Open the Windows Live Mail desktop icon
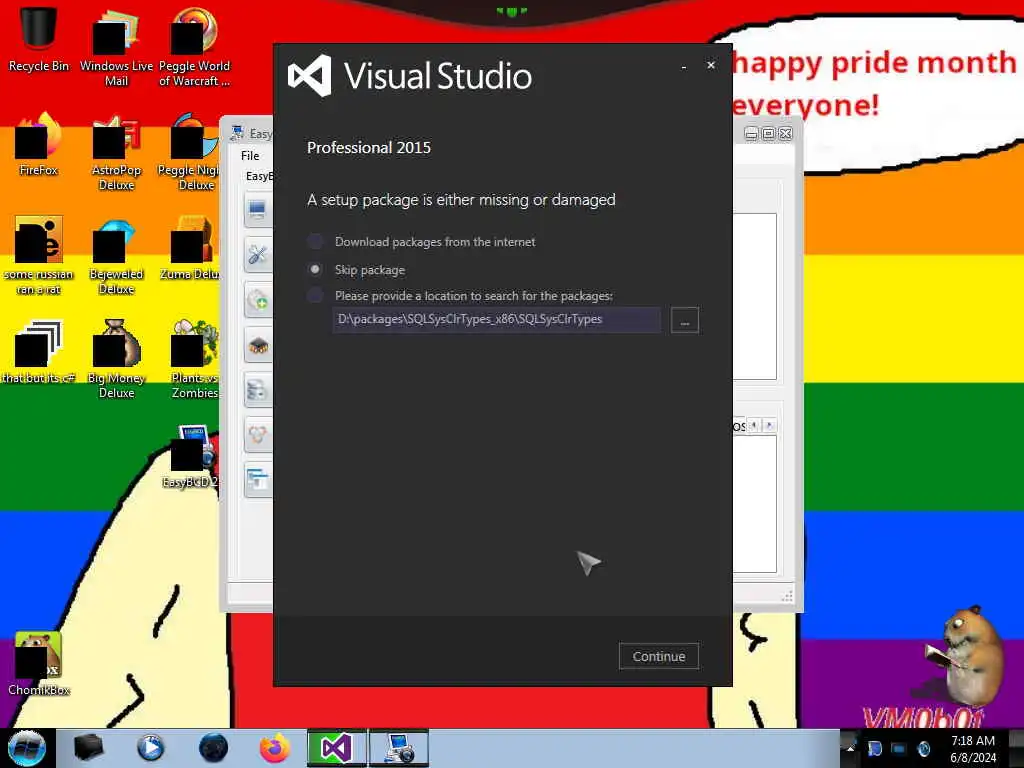Image resolution: width=1024 pixels, height=768 pixels. coord(116,47)
